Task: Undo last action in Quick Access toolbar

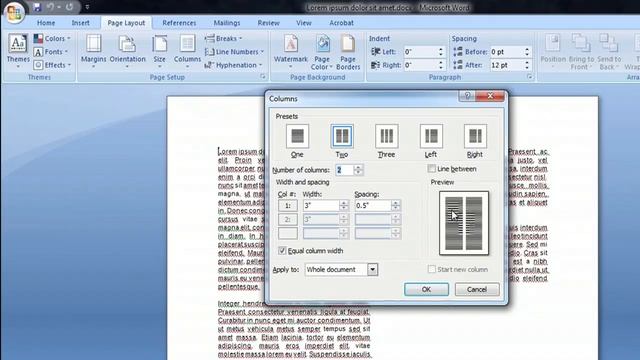Action: 51,7
